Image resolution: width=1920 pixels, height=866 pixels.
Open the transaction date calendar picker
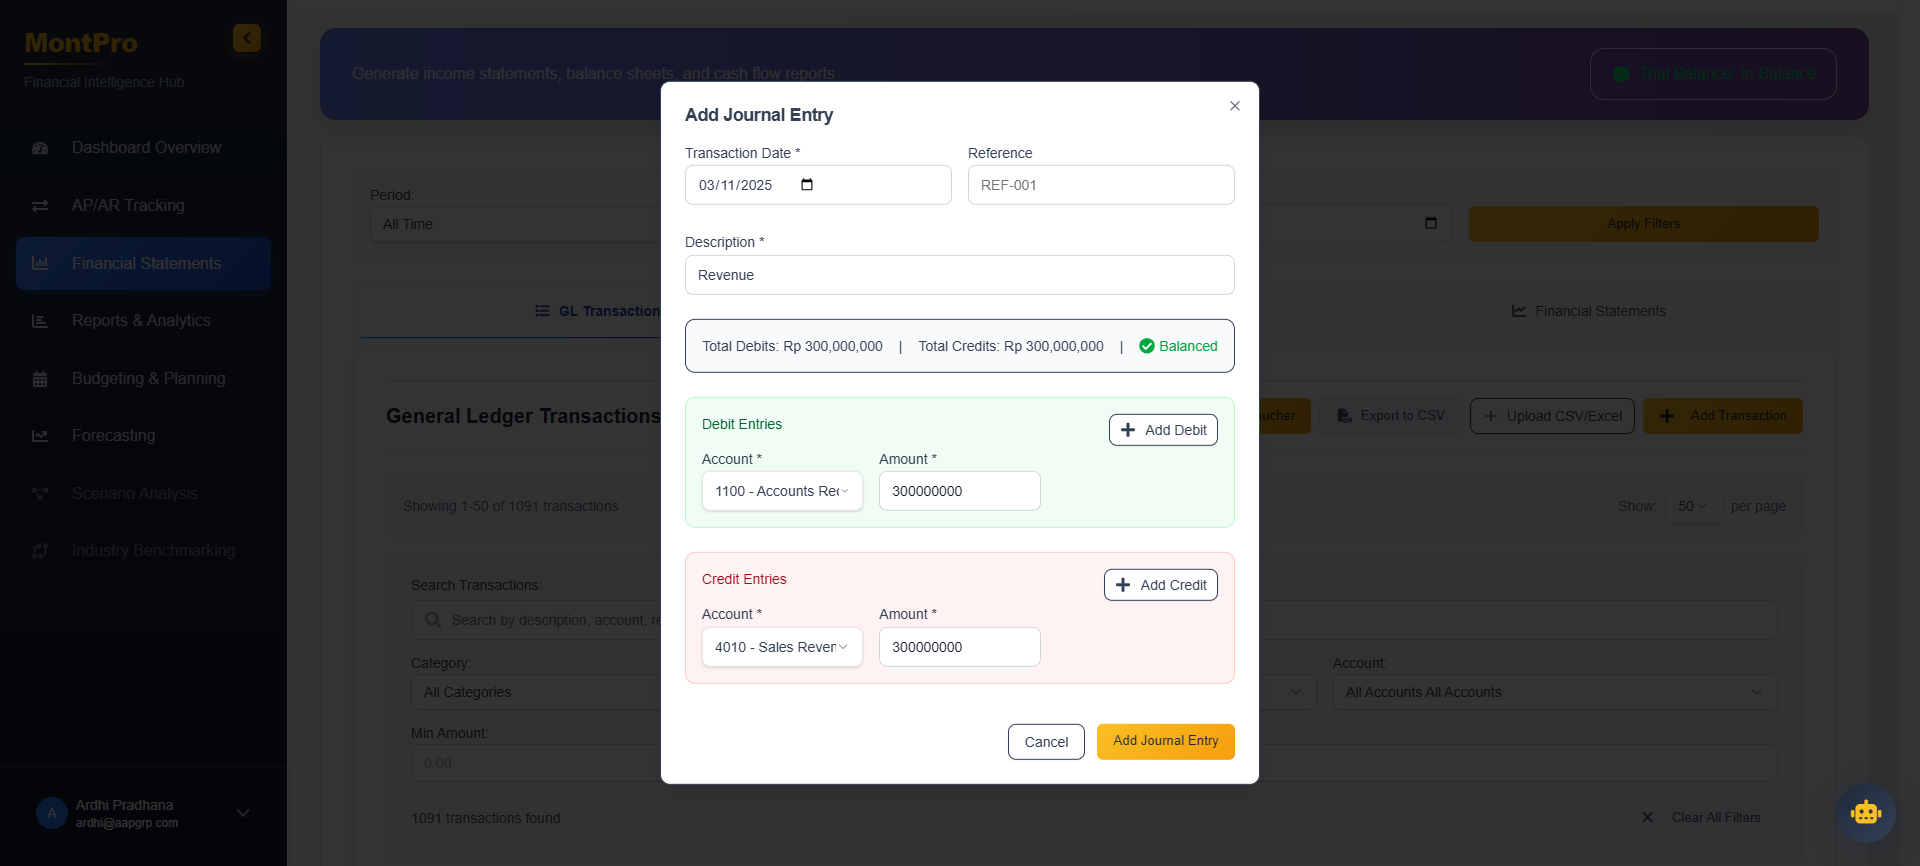807,185
